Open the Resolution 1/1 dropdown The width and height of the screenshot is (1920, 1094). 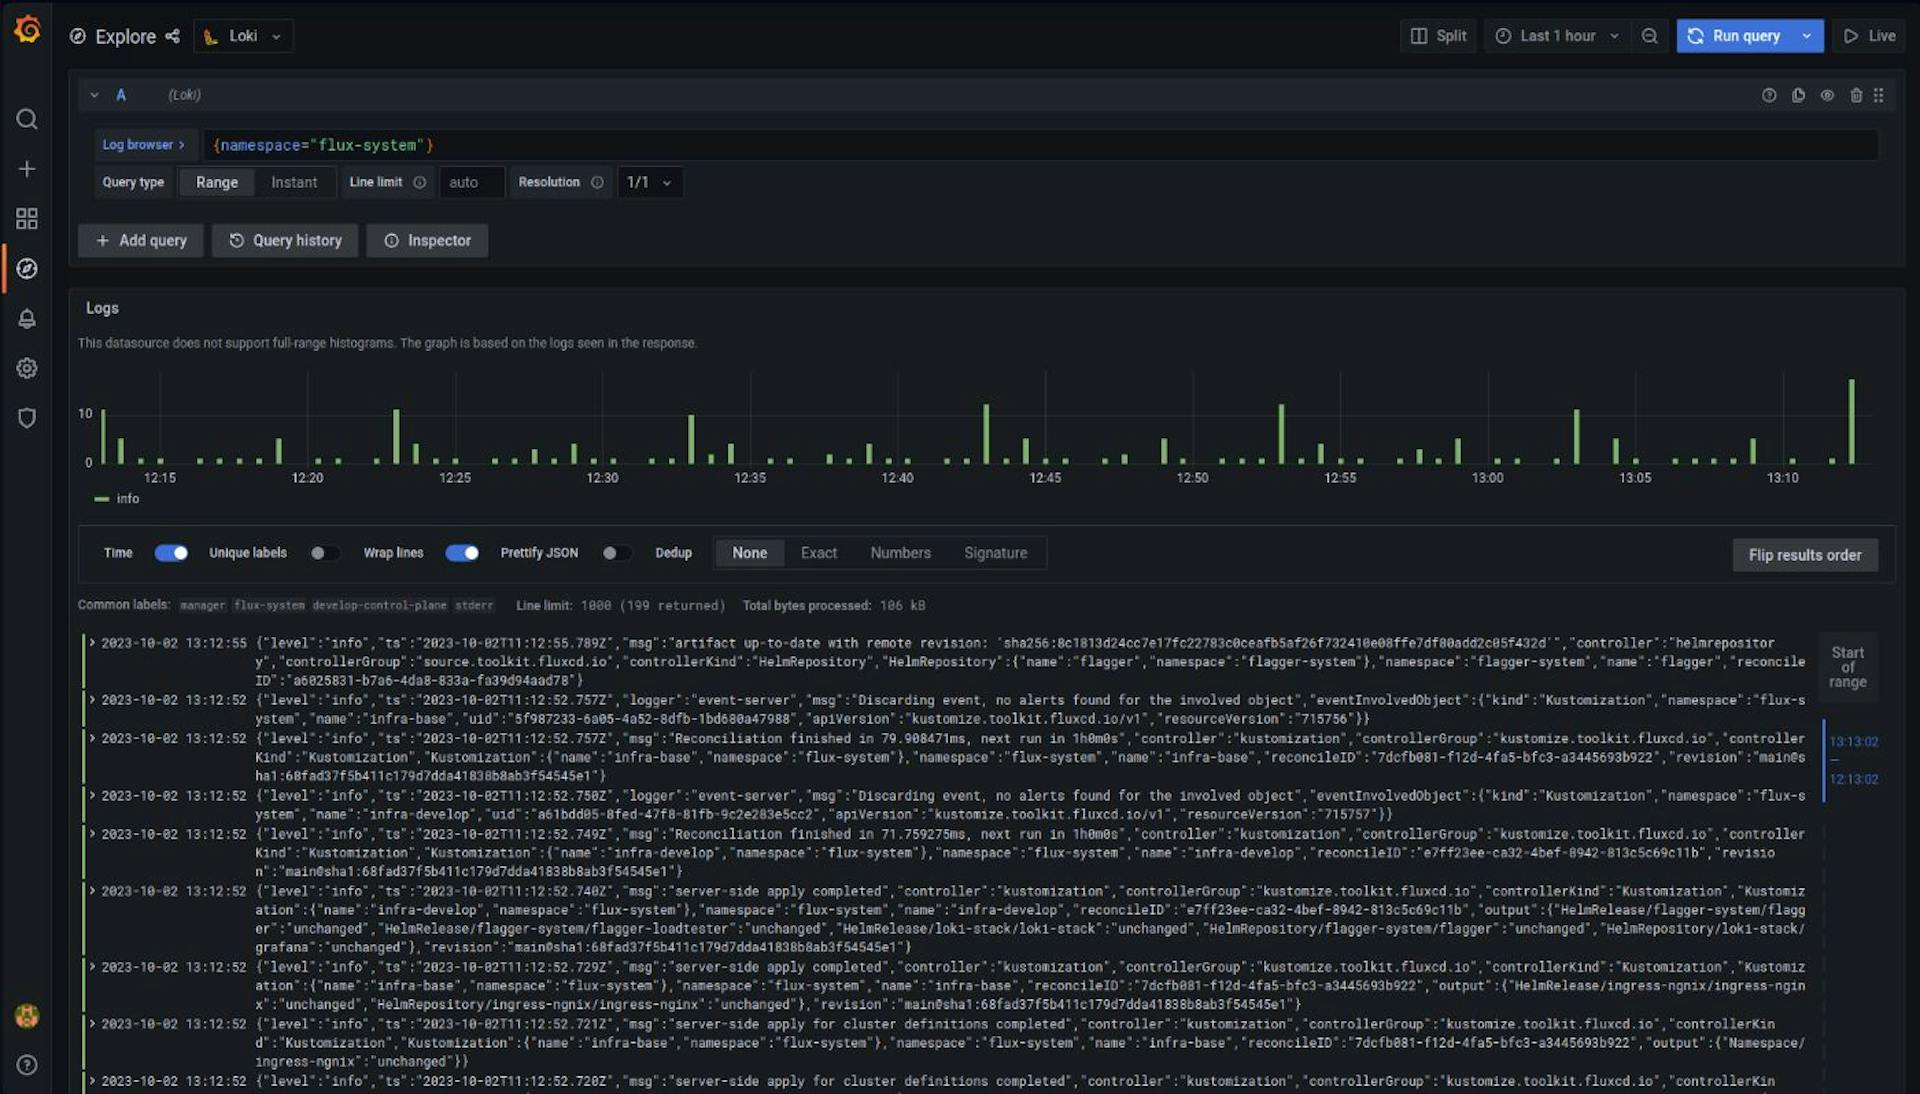[649, 182]
